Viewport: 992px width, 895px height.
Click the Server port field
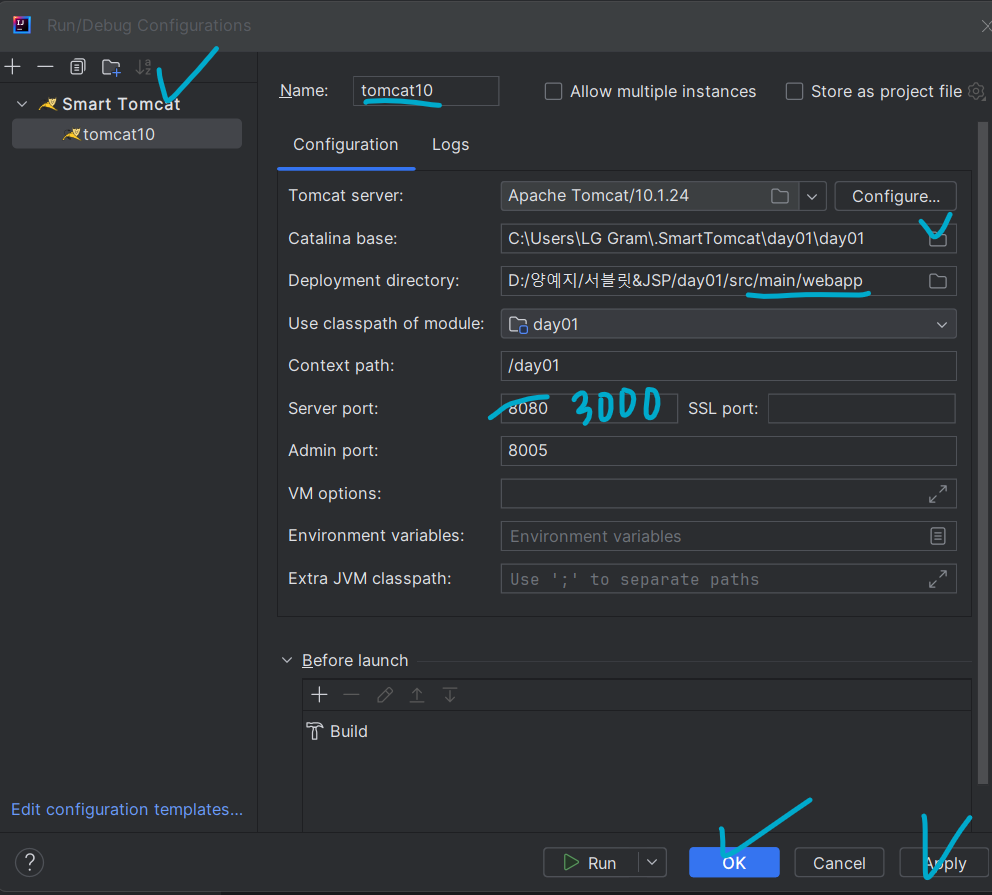tap(589, 409)
